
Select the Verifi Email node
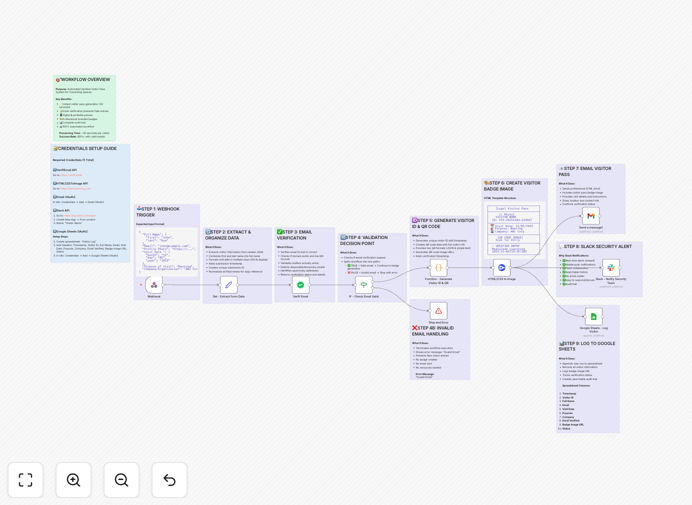pyautogui.click(x=301, y=285)
